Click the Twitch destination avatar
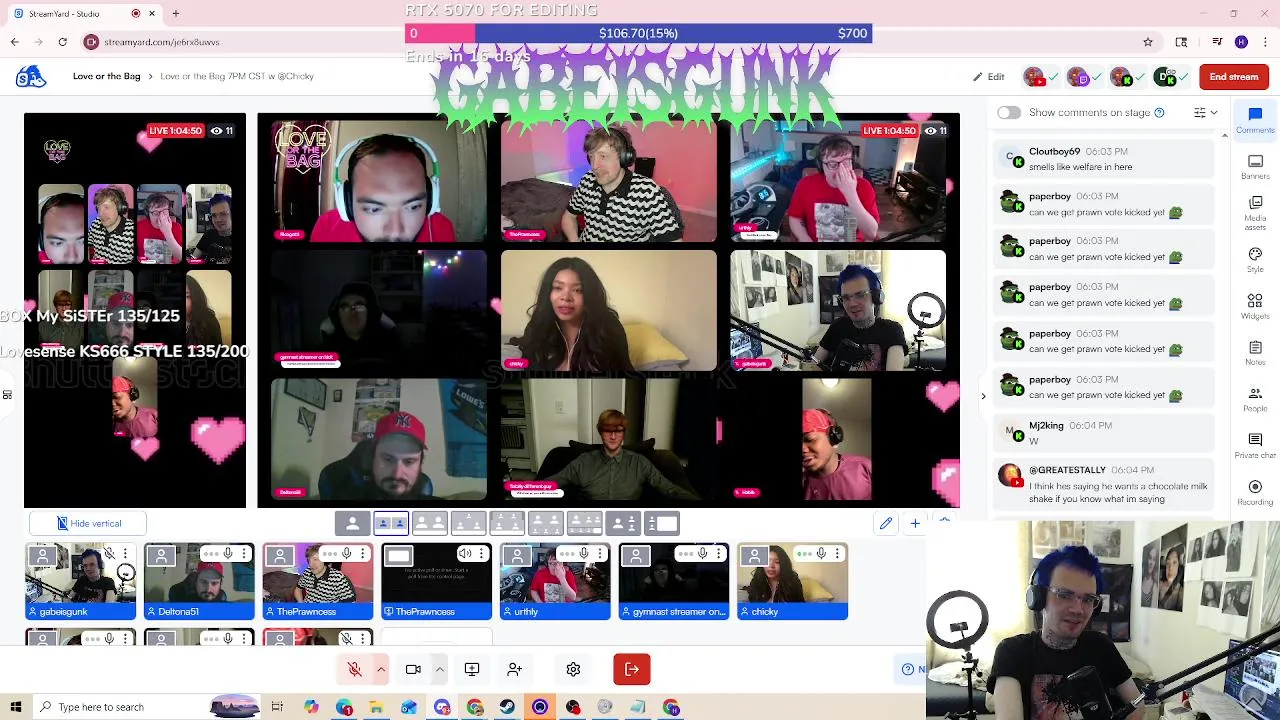This screenshot has width=1280, height=720. click(1078, 77)
